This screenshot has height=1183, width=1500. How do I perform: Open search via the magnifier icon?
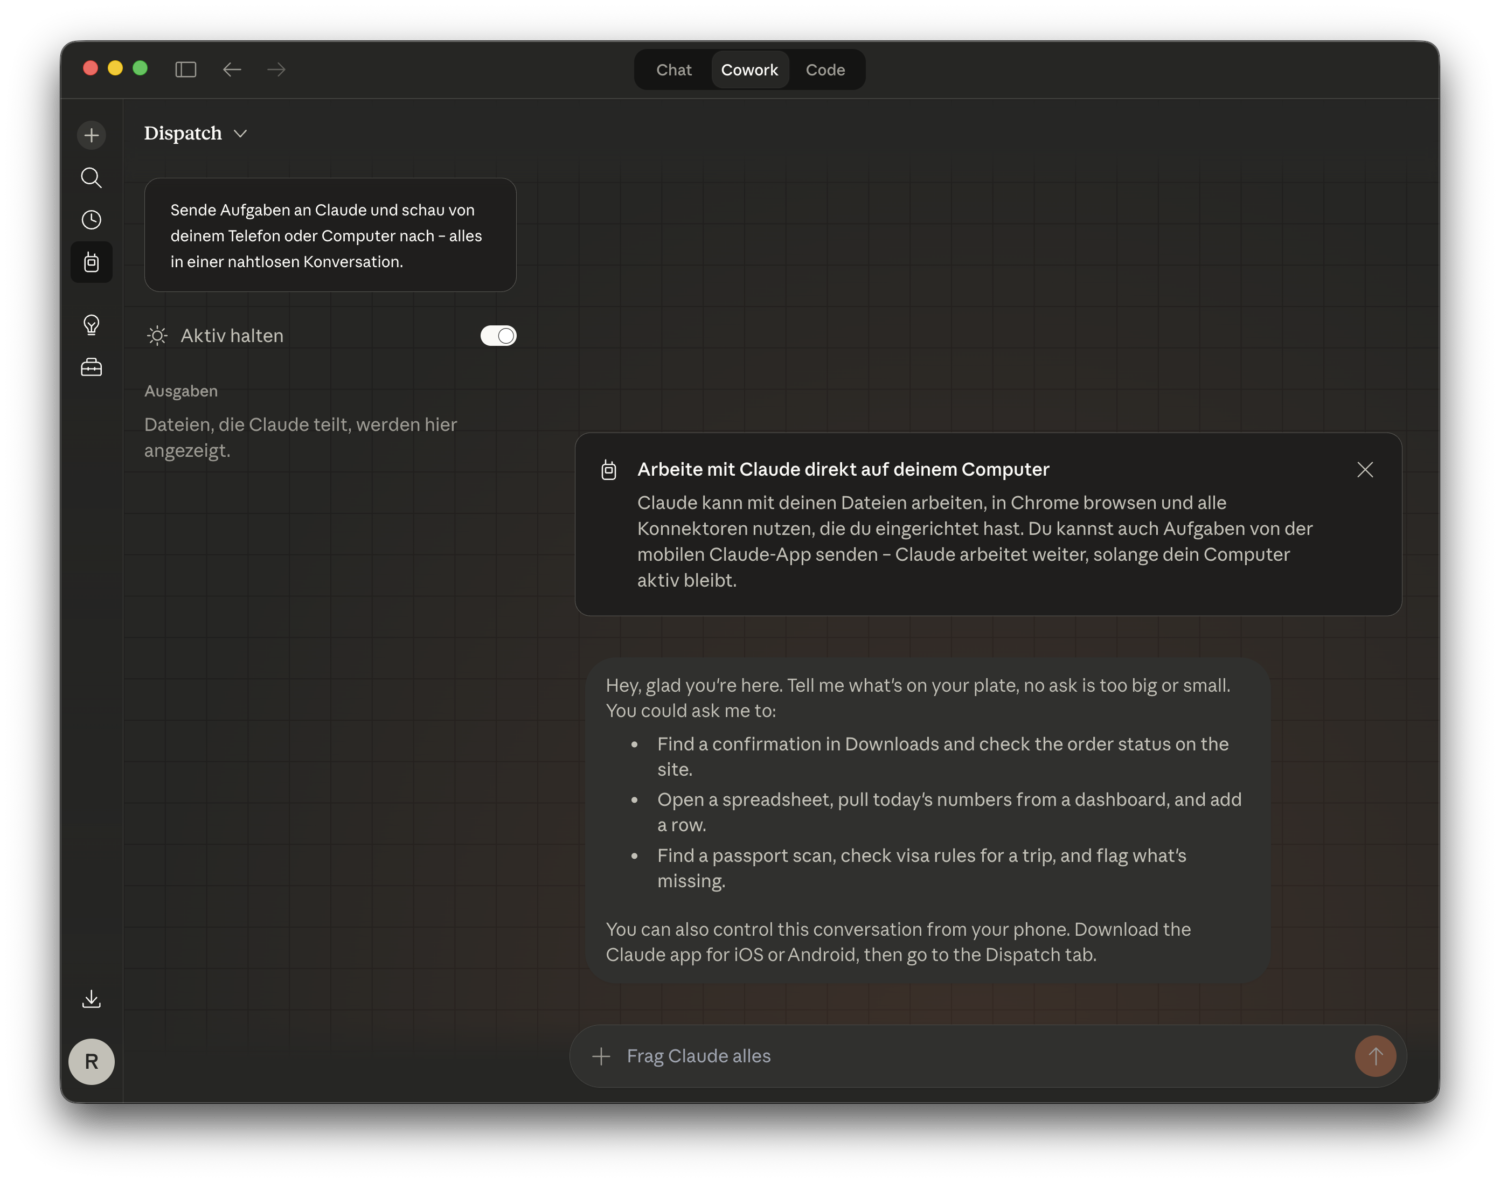(91, 178)
